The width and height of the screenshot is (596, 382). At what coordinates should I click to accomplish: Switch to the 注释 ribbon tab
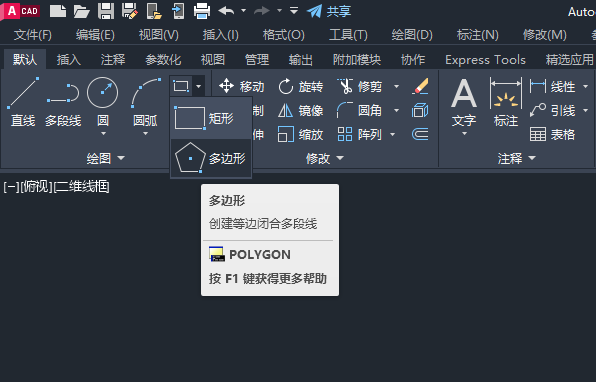tap(113, 59)
